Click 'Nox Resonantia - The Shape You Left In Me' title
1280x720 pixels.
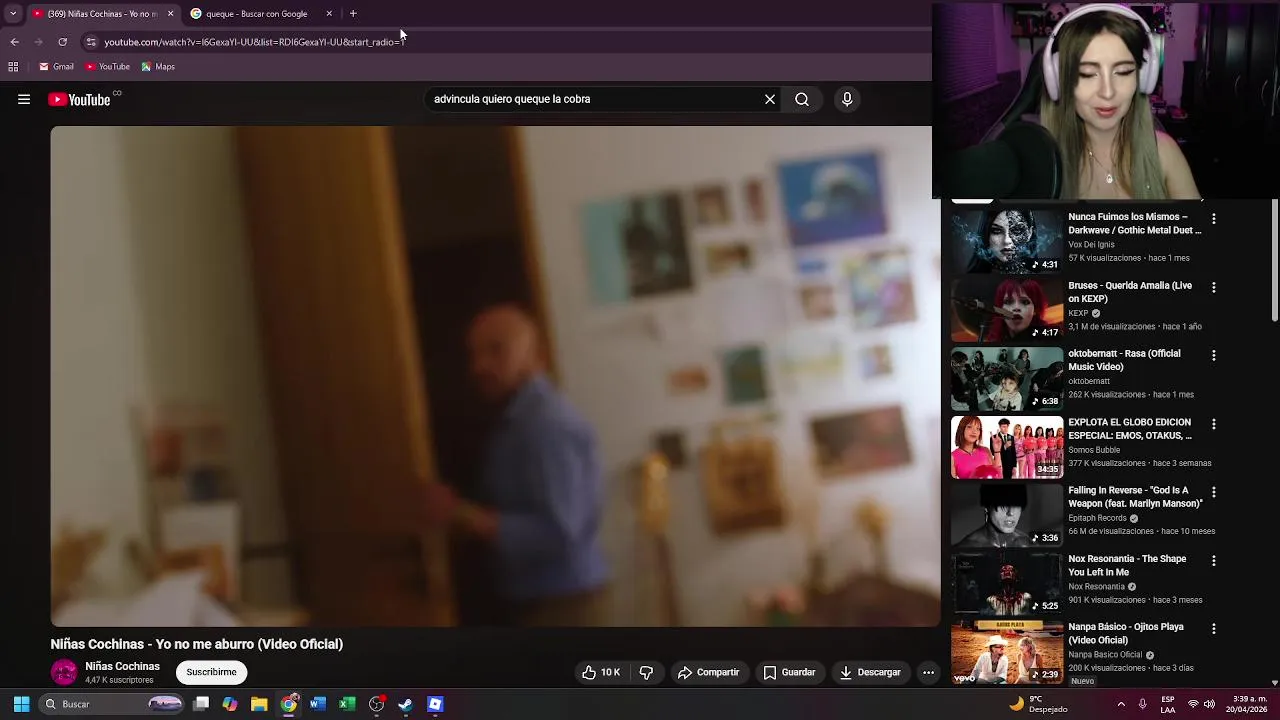tap(1127, 565)
